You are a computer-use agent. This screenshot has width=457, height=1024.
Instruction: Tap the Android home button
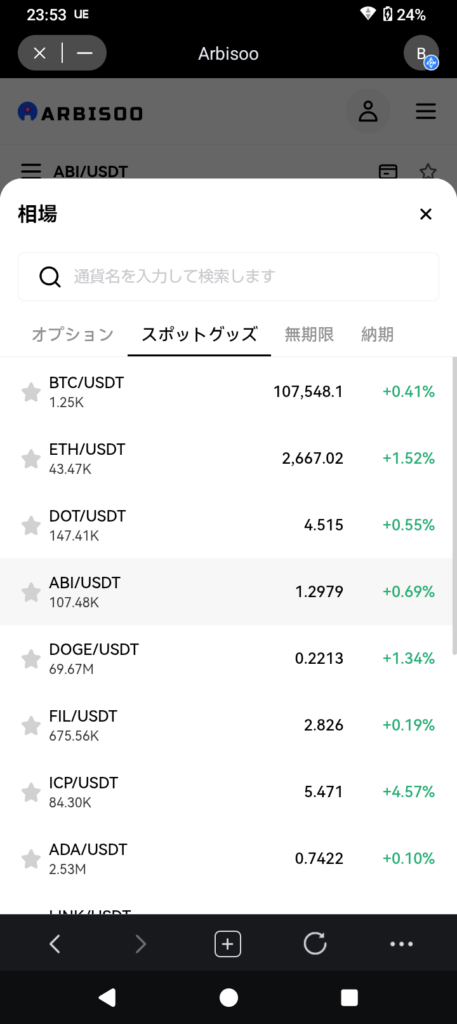point(228,997)
